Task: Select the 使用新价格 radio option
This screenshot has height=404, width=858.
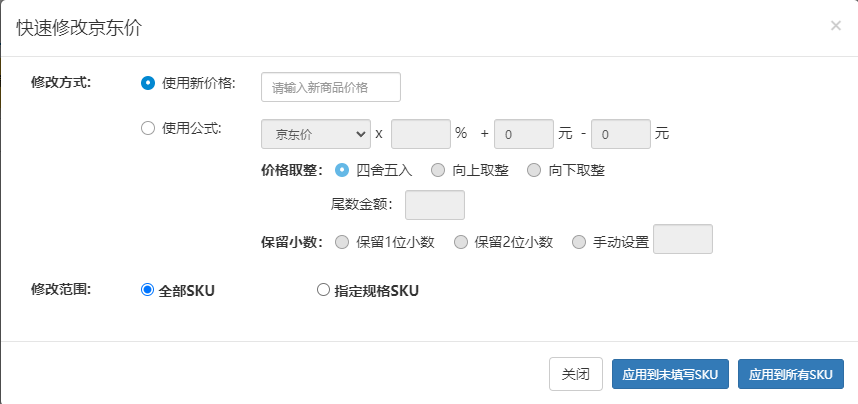Action: point(148,83)
